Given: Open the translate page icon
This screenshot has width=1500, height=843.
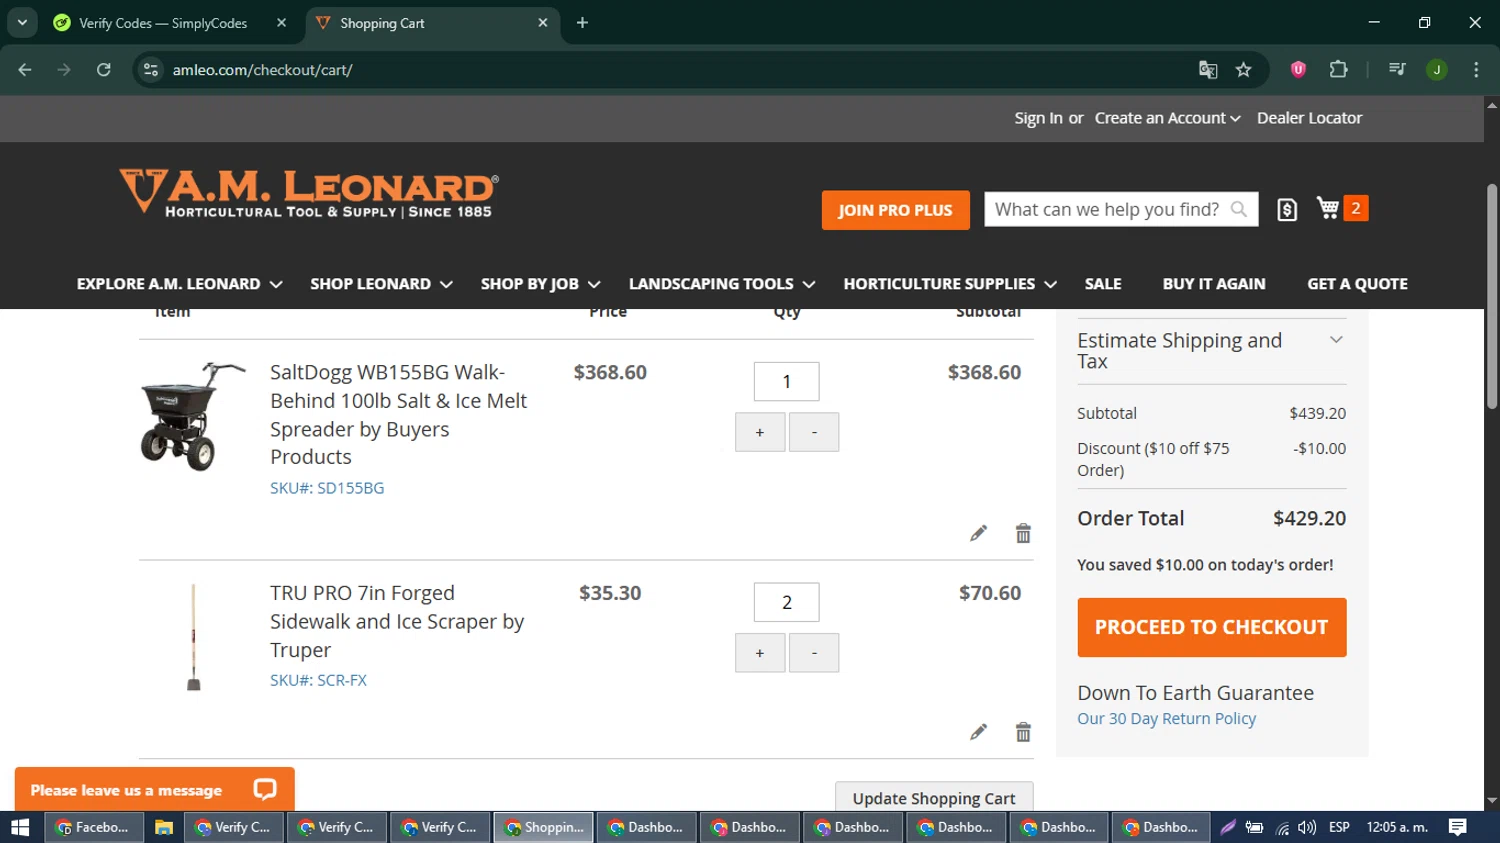Looking at the screenshot, I should tap(1208, 69).
